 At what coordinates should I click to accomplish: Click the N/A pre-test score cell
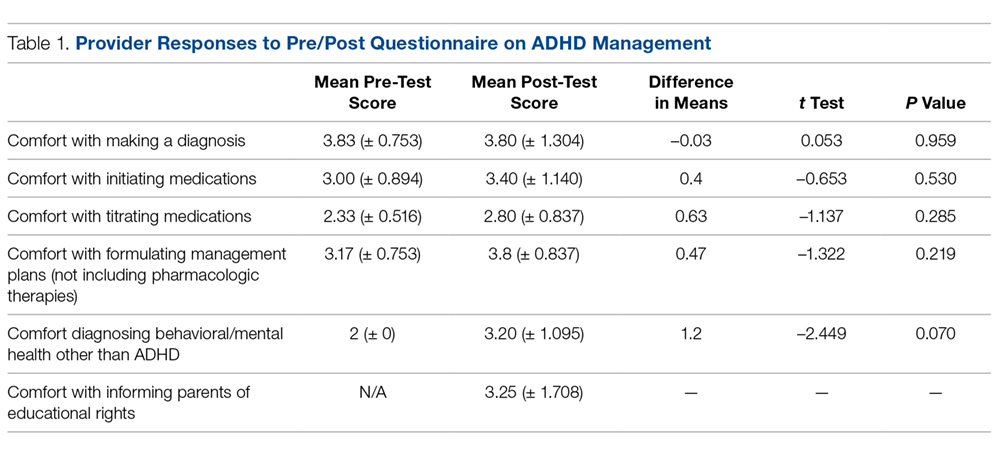(x=373, y=393)
